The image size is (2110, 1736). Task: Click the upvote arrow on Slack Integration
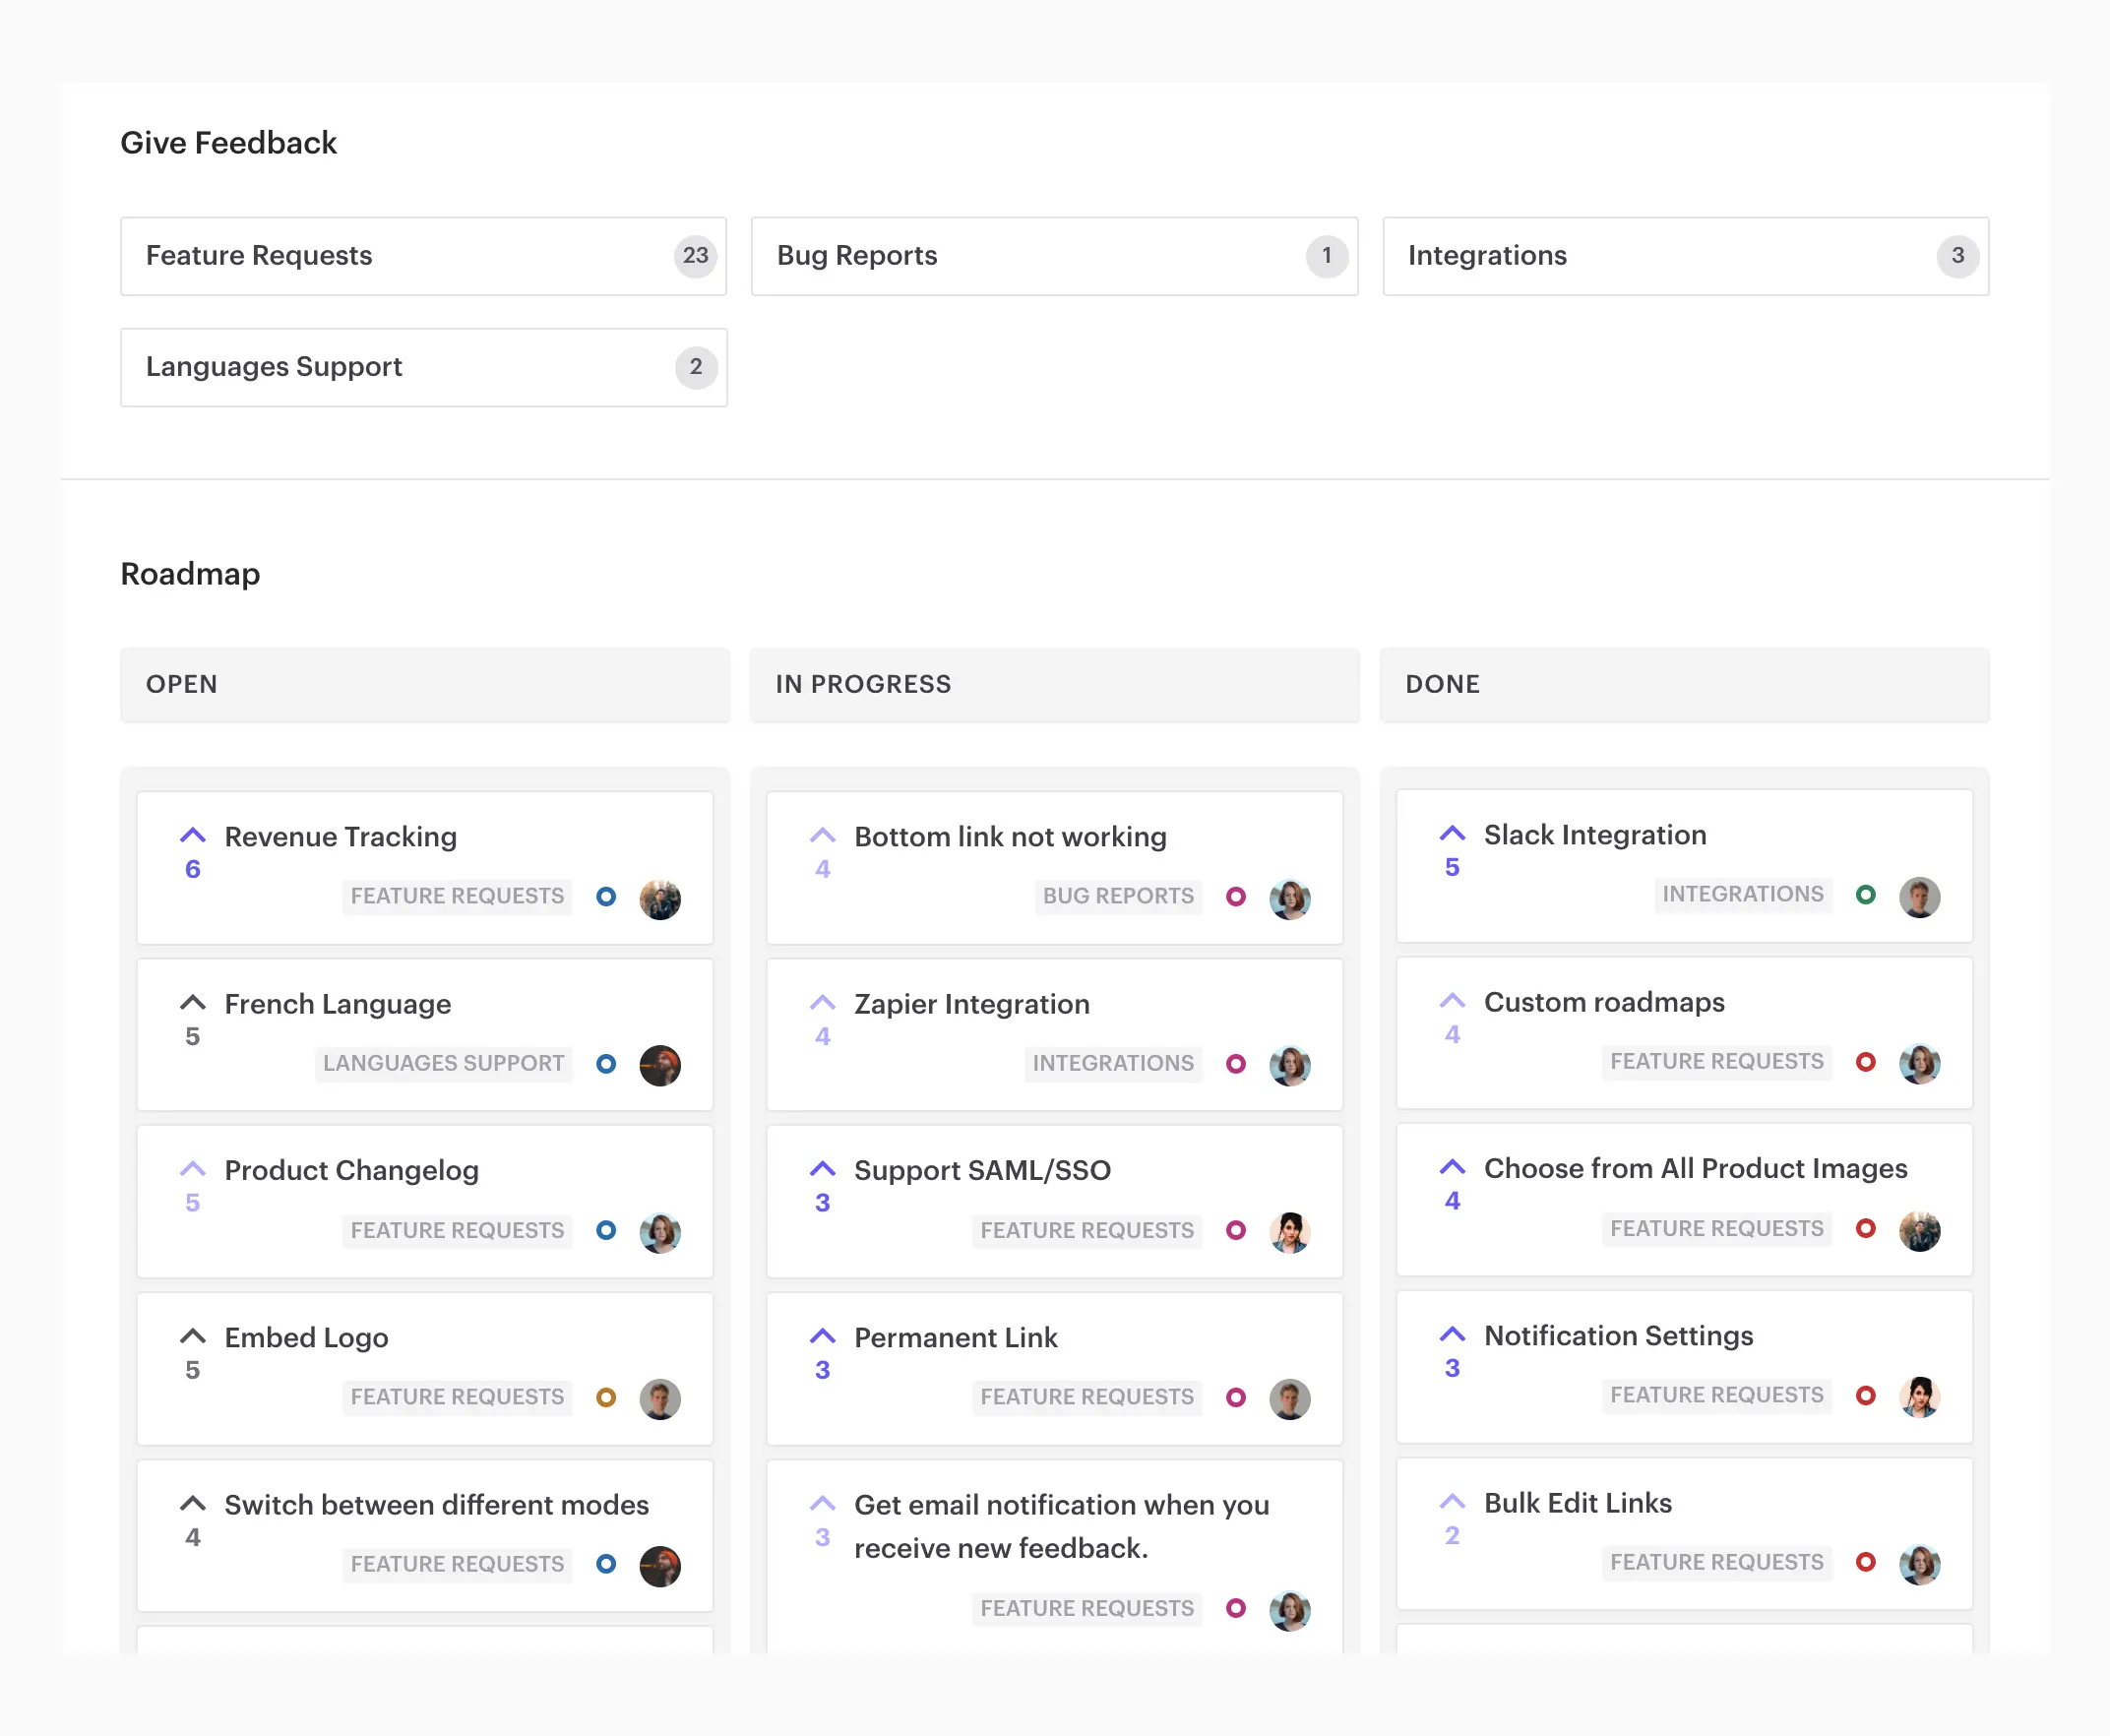click(x=1451, y=834)
